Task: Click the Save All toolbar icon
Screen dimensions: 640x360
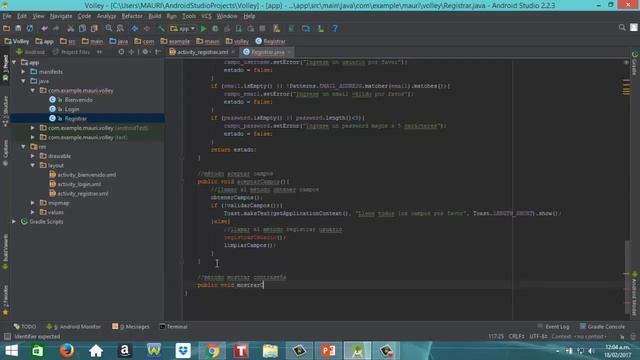Action: pos(18,29)
